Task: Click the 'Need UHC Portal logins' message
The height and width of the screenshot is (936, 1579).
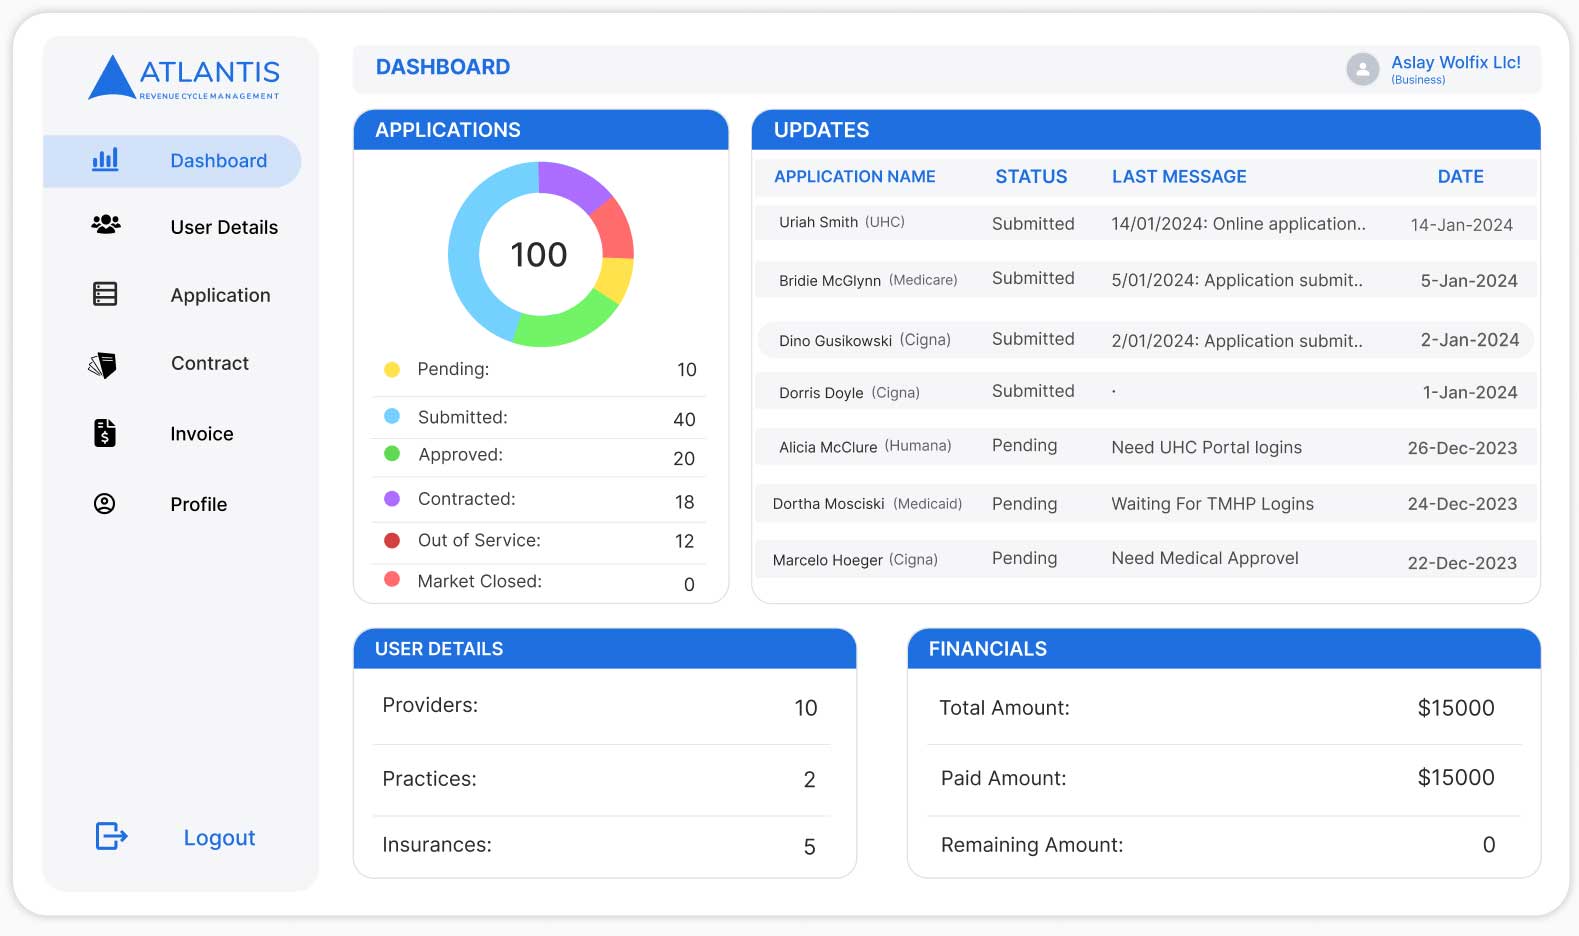Action: tap(1206, 447)
